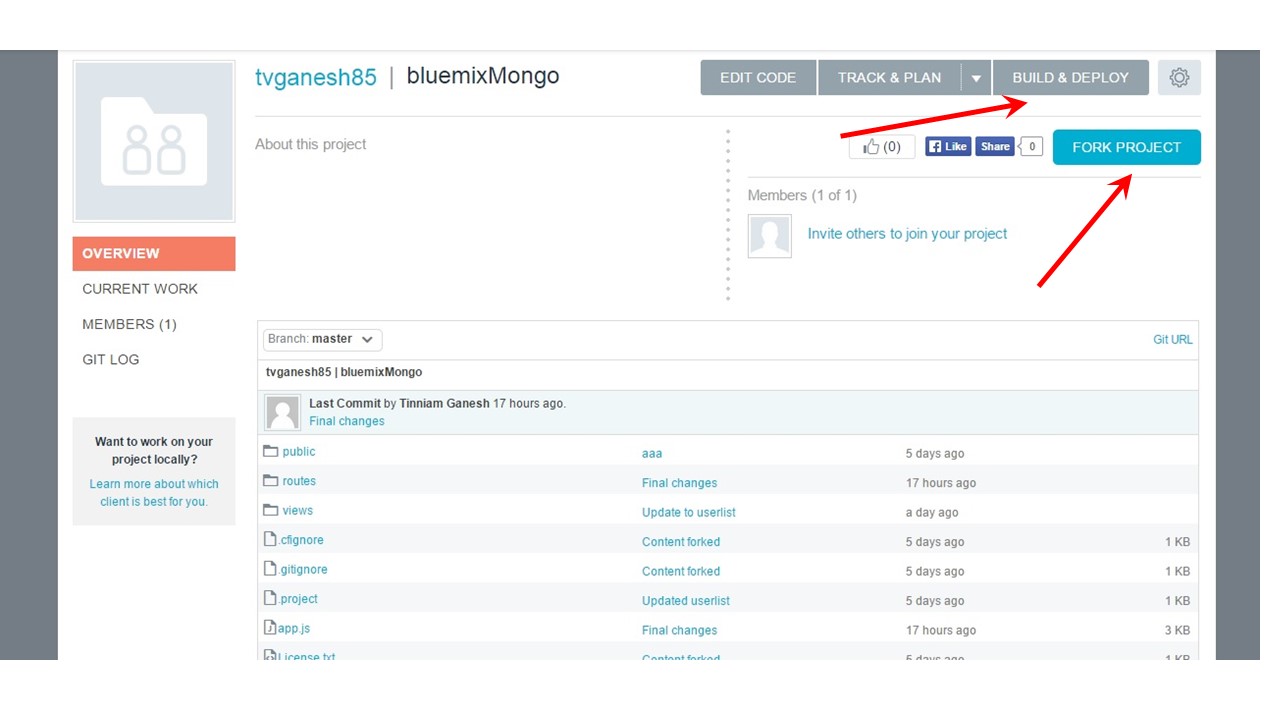Screen dimensions: 1280x720
Task: Go to Git Log in sidebar
Action: (111, 360)
